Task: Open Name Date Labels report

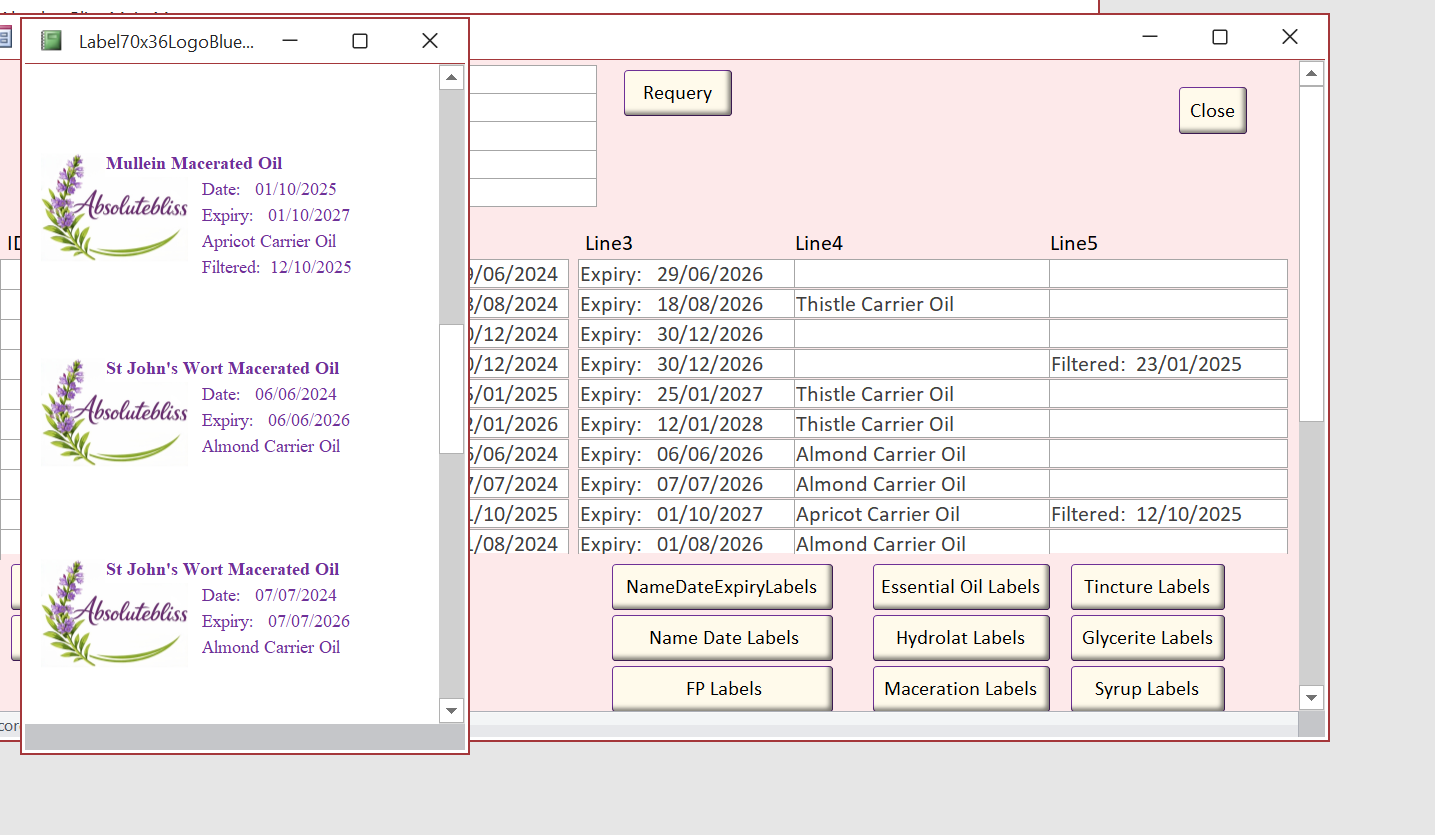Action: [721, 638]
